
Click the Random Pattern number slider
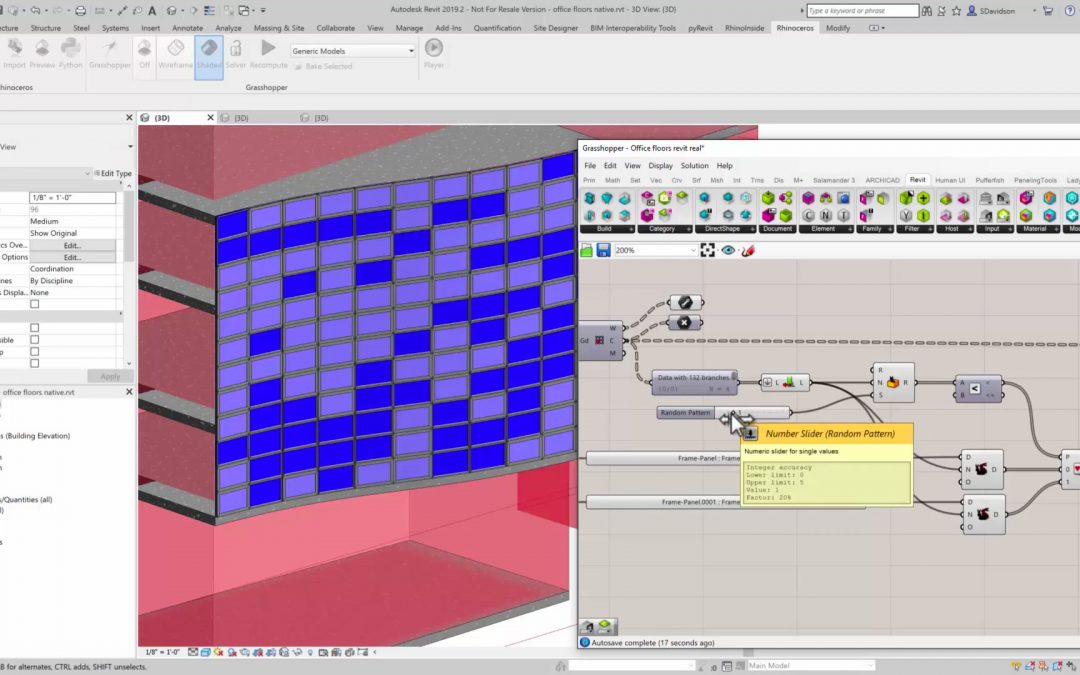point(723,413)
